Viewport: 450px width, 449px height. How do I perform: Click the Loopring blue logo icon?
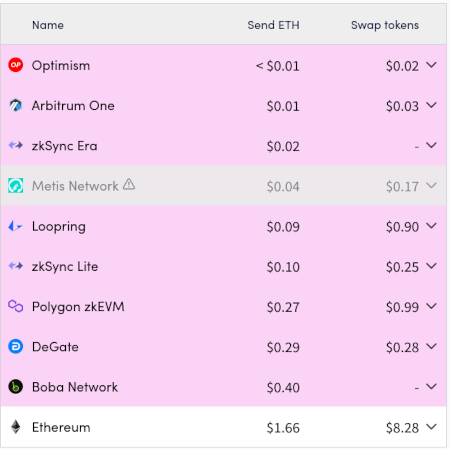click(15, 226)
